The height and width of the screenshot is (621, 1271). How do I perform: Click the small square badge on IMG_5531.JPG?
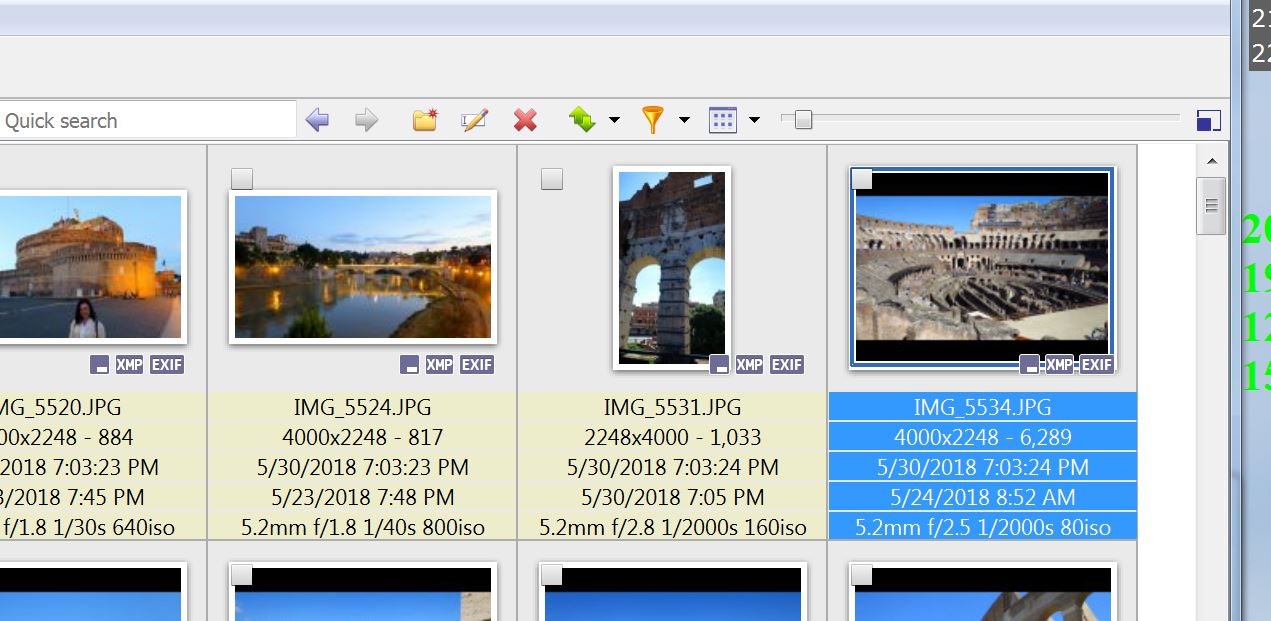coord(719,364)
